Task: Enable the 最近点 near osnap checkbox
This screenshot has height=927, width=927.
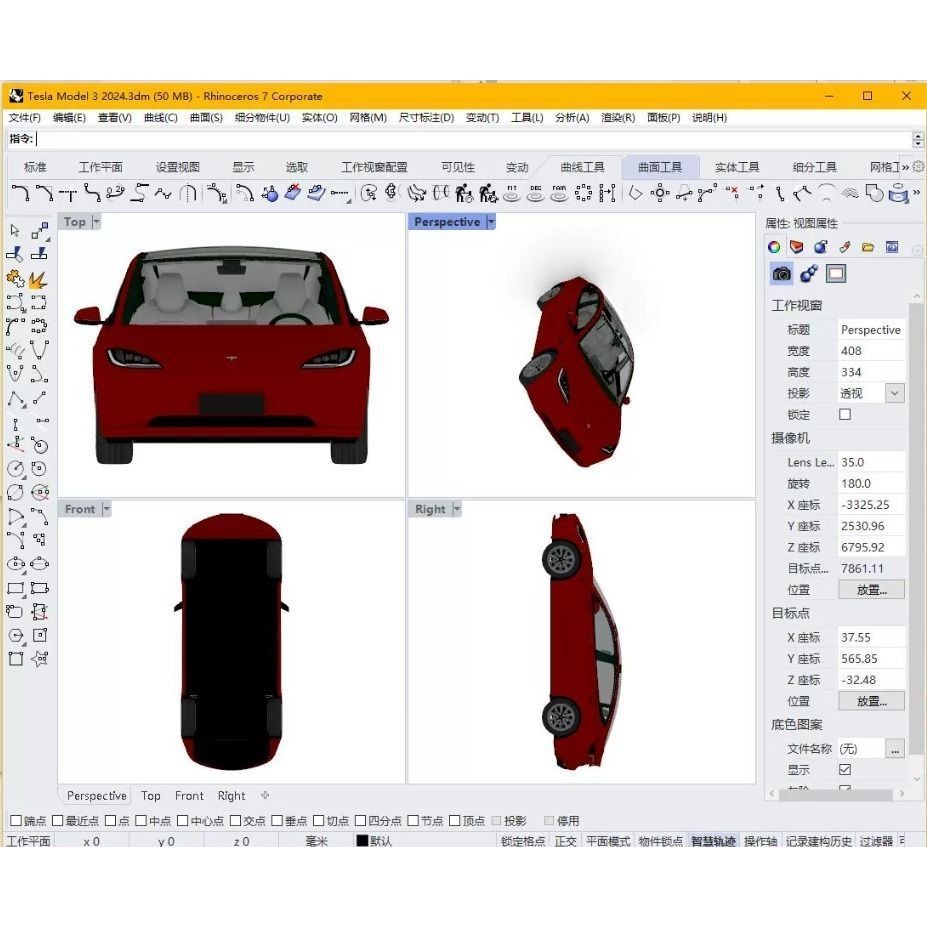Action: click(x=57, y=821)
